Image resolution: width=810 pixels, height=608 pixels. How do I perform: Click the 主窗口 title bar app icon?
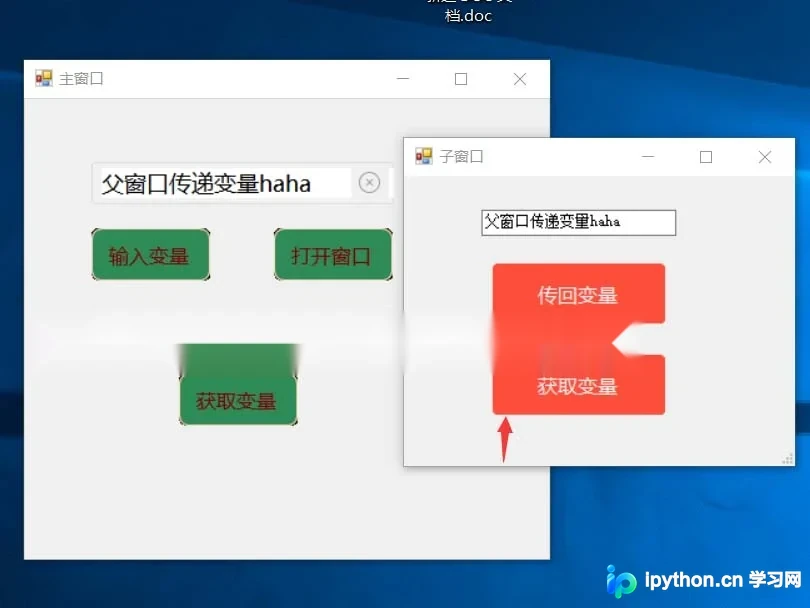pyautogui.click(x=44, y=79)
